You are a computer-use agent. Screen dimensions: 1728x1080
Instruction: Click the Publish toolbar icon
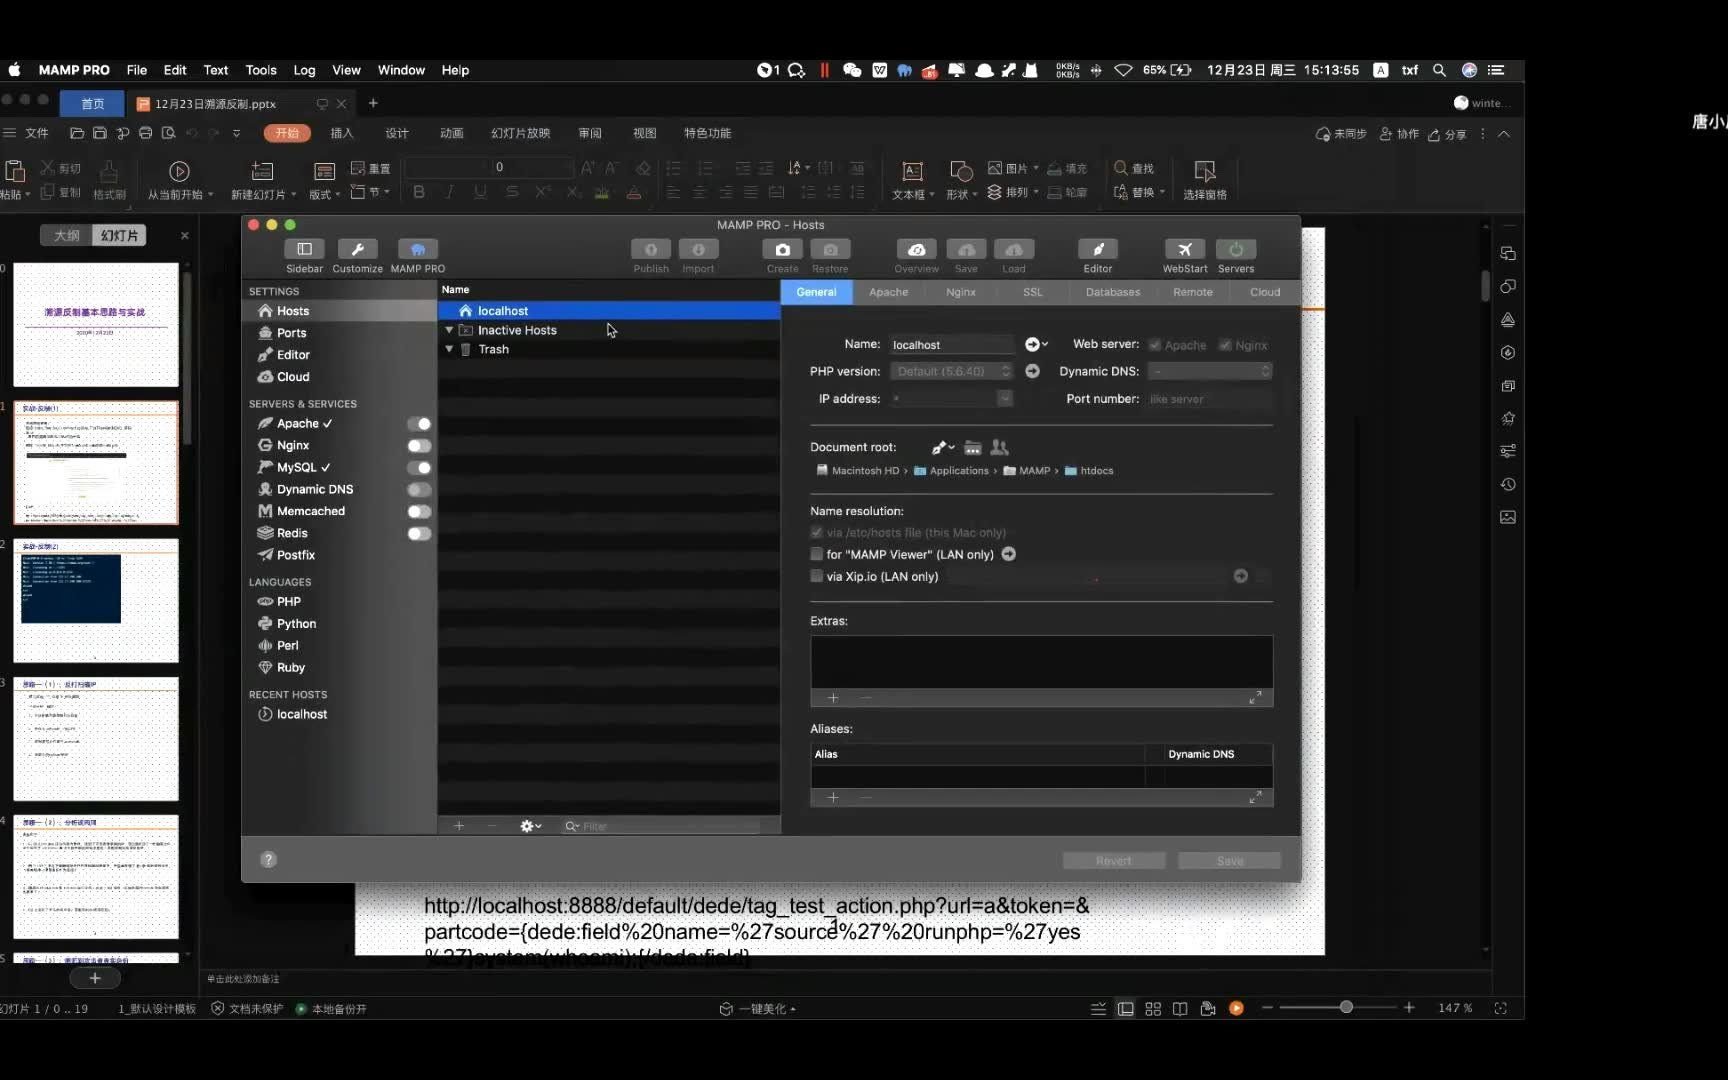(x=651, y=249)
